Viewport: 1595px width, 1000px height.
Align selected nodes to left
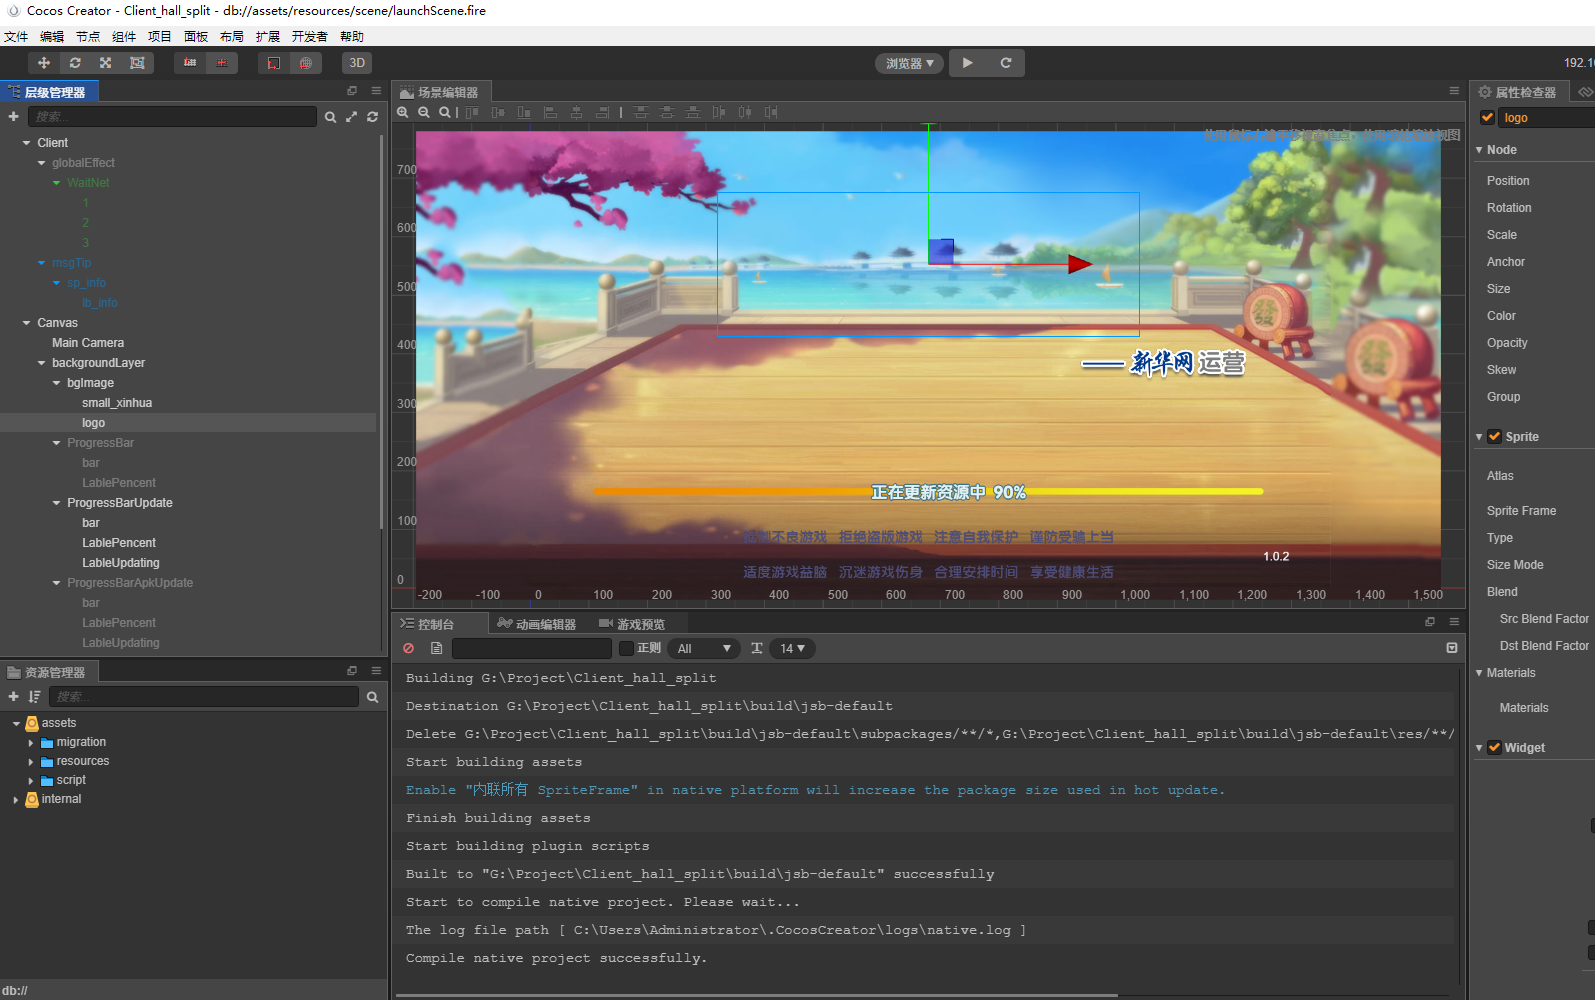[x=550, y=112]
